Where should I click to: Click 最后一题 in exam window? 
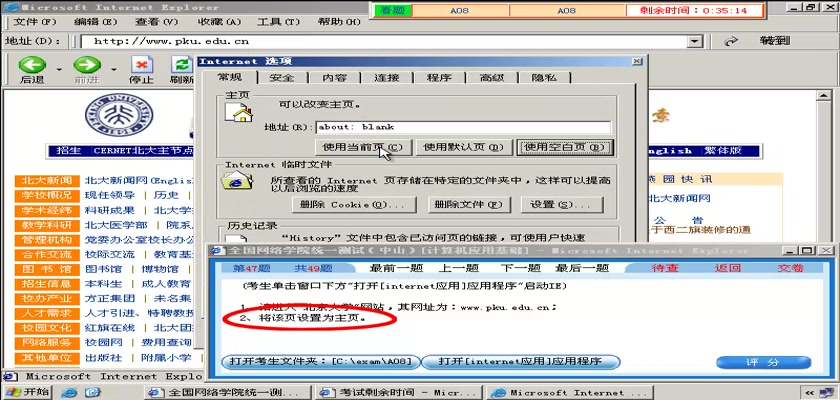pyautogui.click(x=582, y=268)
